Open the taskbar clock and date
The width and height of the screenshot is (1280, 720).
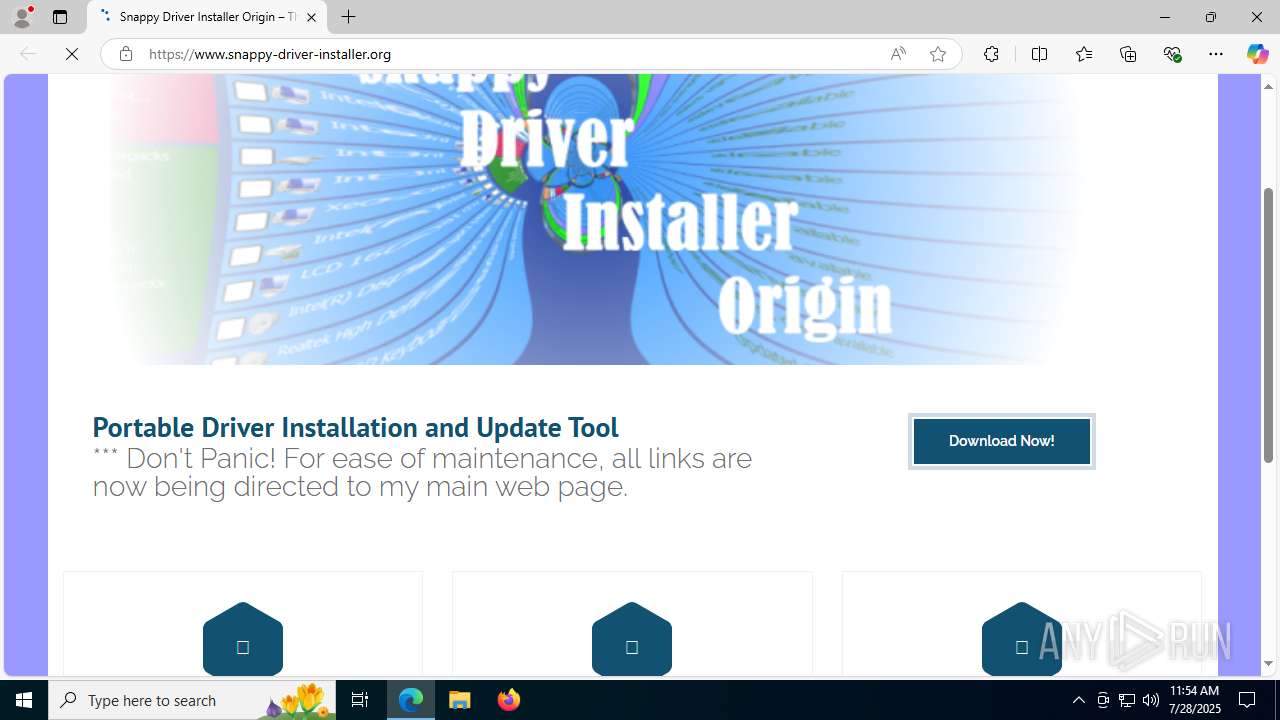coord(1194,700)
